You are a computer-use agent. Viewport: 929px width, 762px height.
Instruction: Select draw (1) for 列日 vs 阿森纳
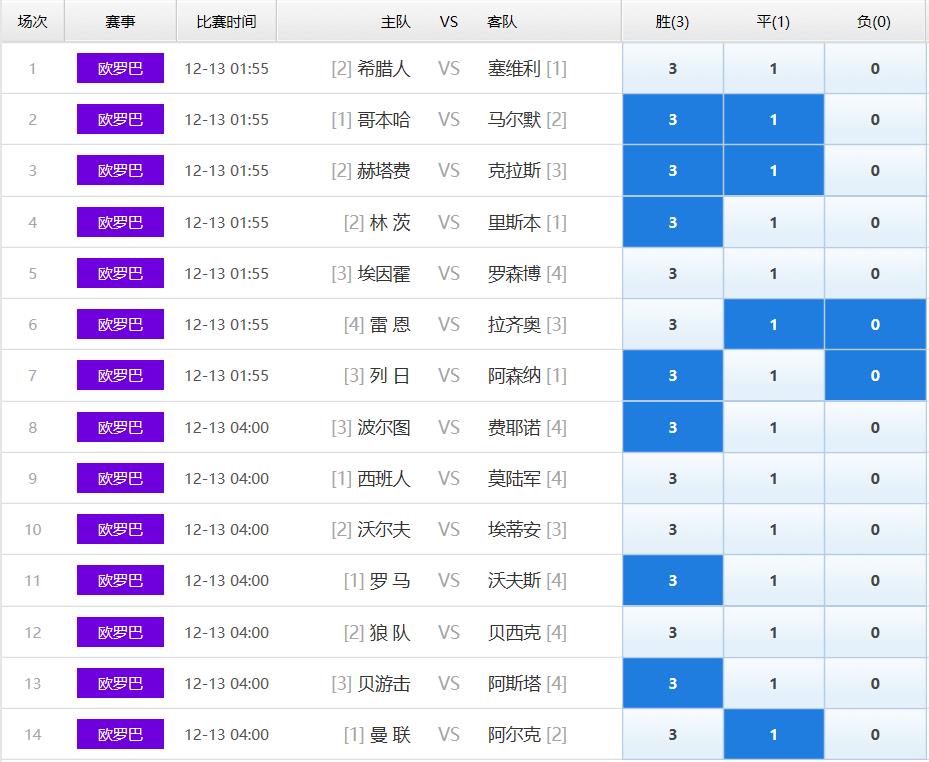tap(773, 376)
